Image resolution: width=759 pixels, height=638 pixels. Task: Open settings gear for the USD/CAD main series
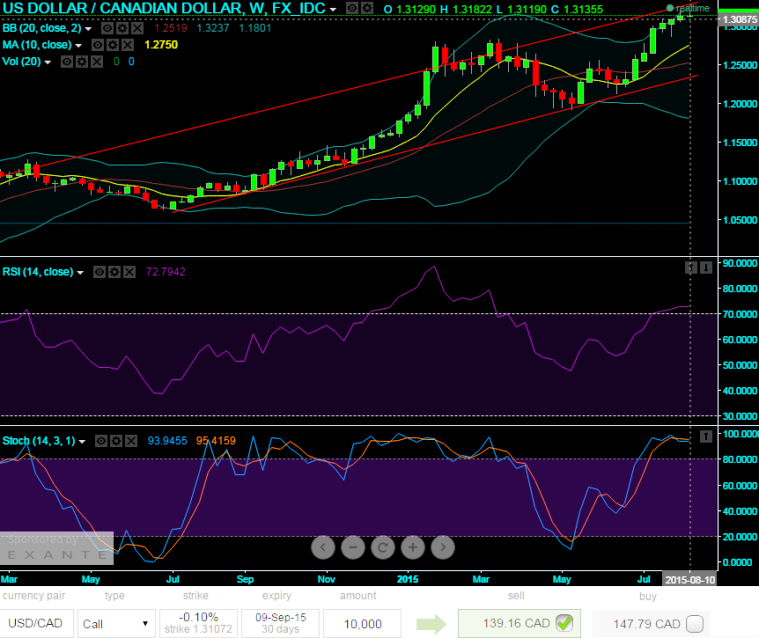click(x=367, y=8)
